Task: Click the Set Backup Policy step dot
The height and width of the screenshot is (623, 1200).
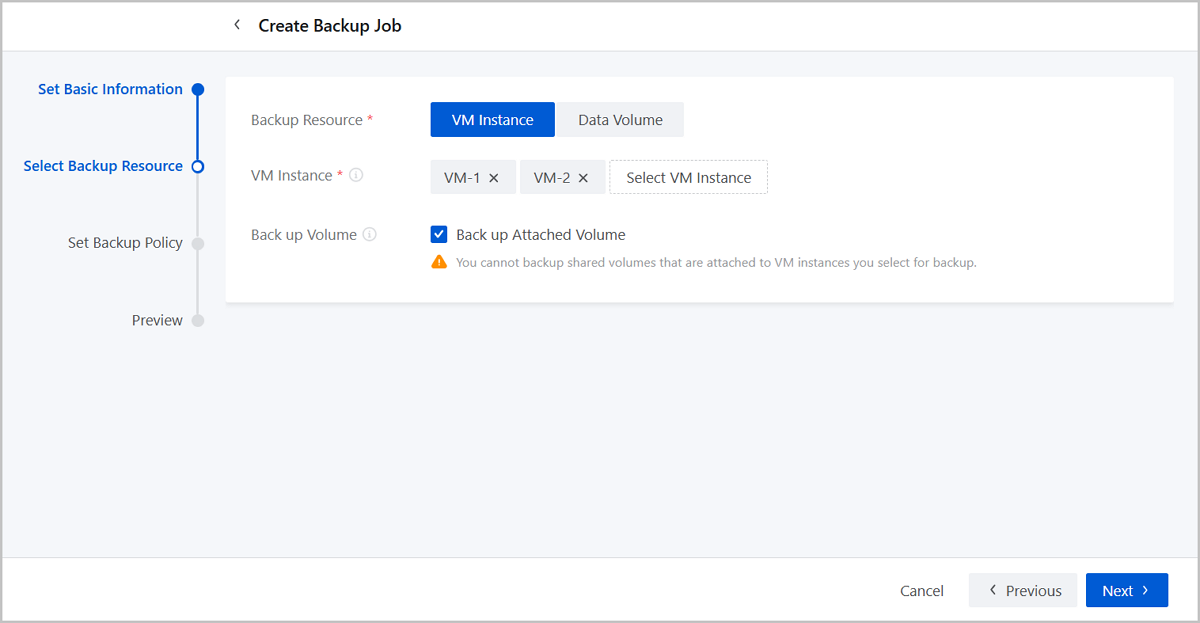Action: click(x=198, y=243)
